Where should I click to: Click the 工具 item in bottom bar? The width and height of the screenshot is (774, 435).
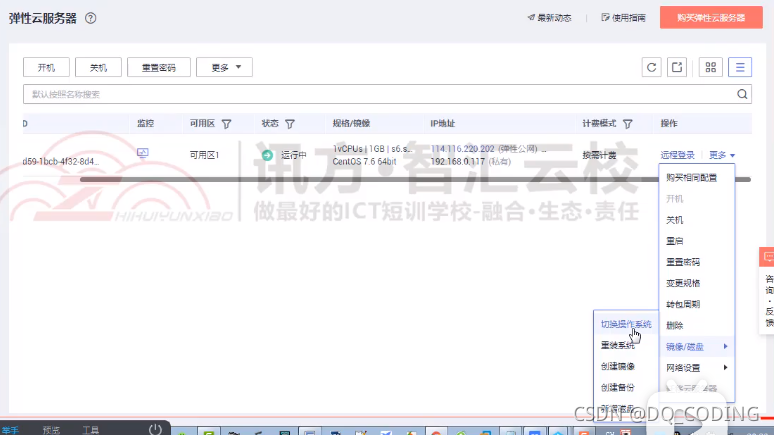pyautogui.click(x=90, y=430)
